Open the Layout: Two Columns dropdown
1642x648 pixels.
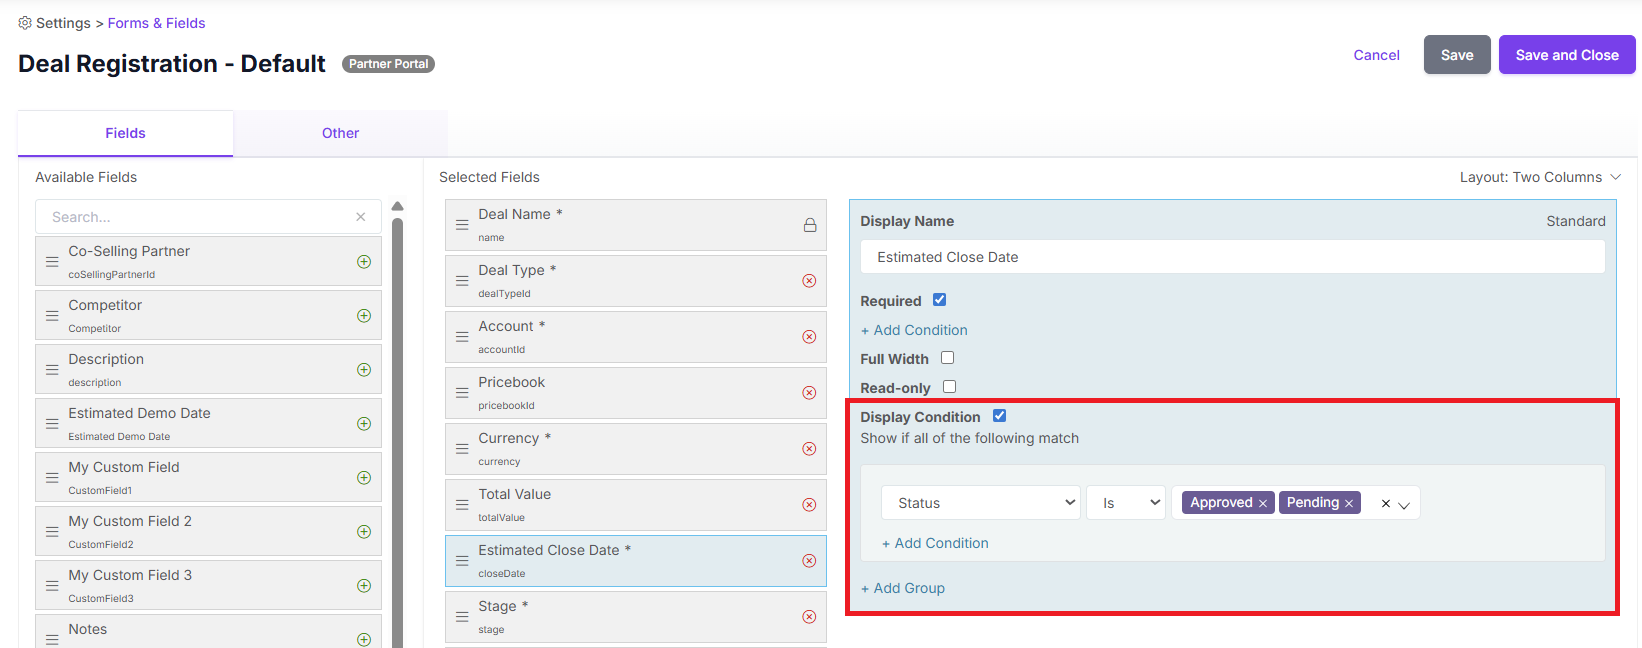pyautogui.click(x=1540, y=177)
